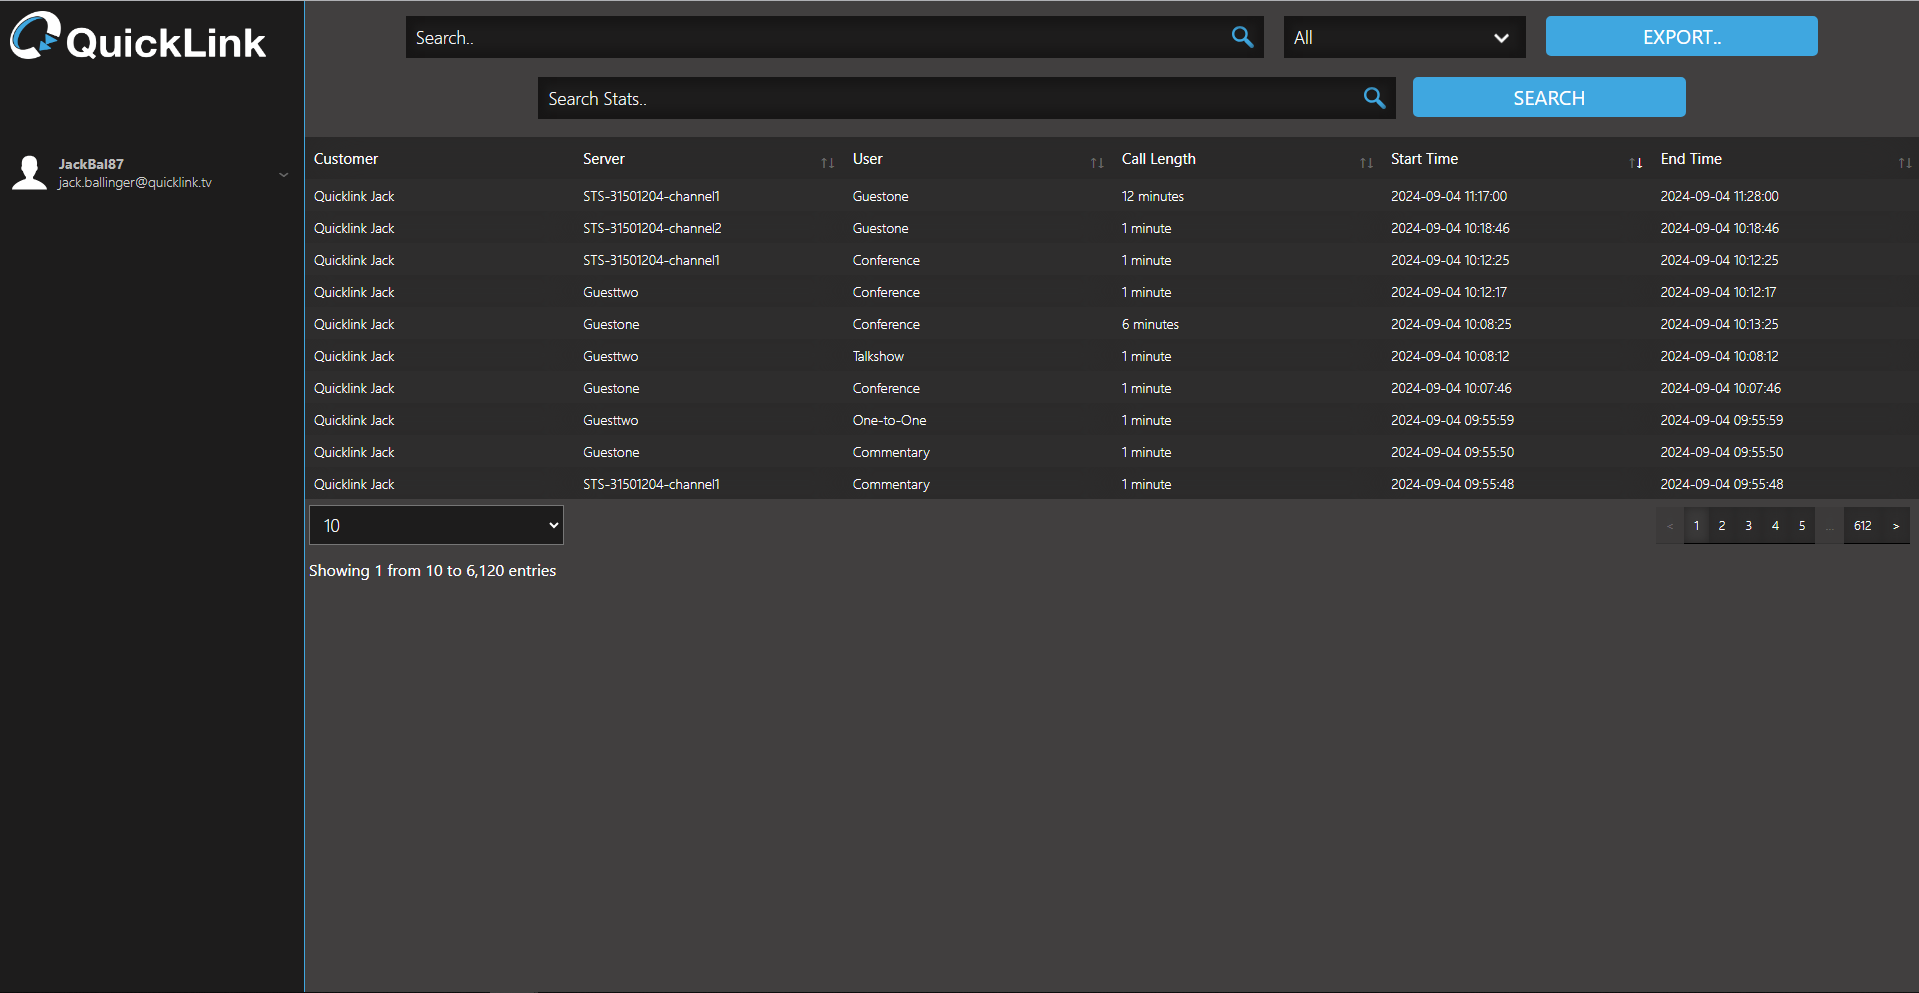Click the QuickLink logo icon
Image resolution: width=1919 pixels, height=993 pixels.
[35, 37]
